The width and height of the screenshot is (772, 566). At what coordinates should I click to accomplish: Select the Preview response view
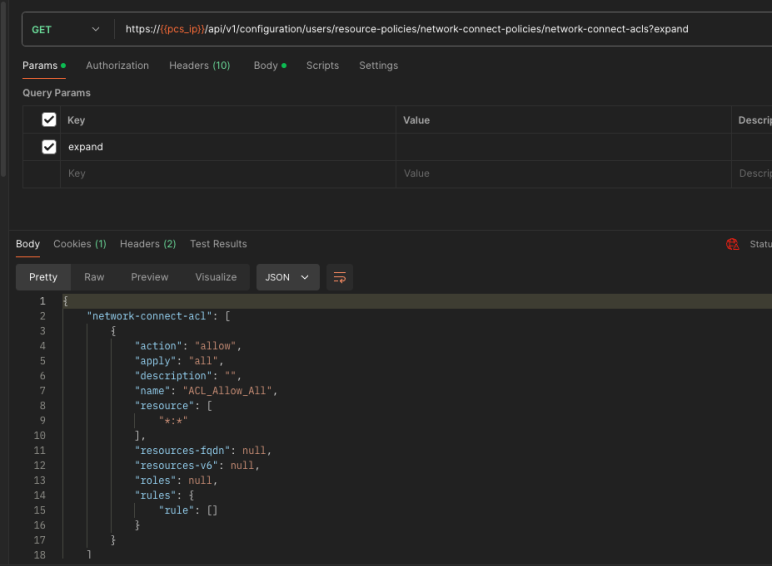149,277
